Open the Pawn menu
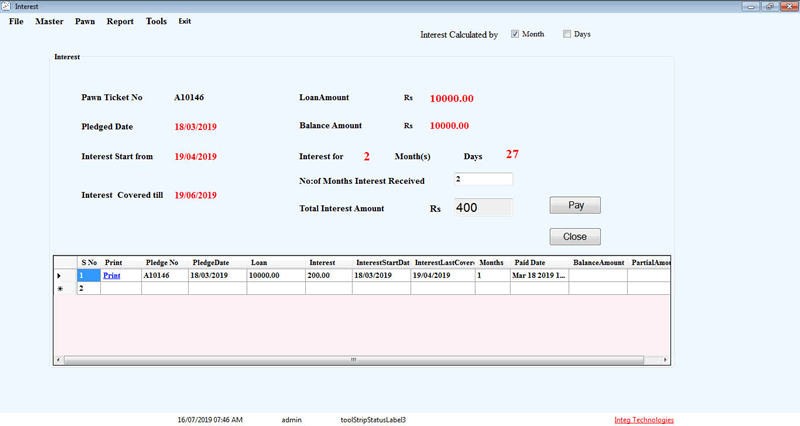 [85, 21]
